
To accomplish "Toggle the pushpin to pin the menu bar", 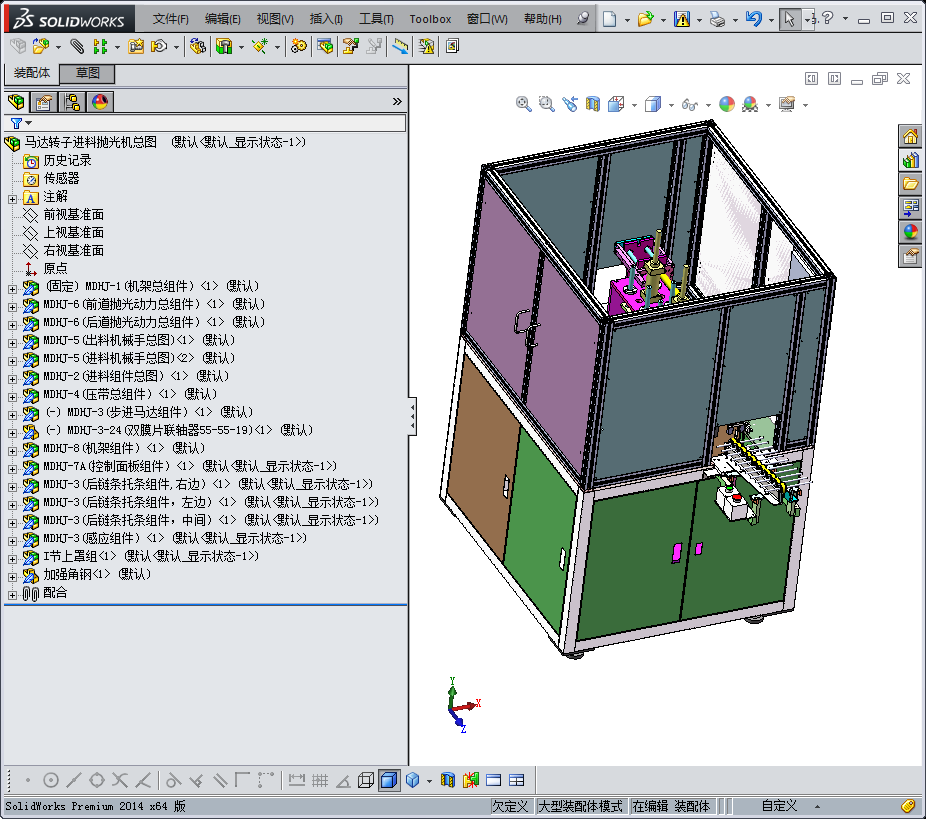I will click(583, 19).
